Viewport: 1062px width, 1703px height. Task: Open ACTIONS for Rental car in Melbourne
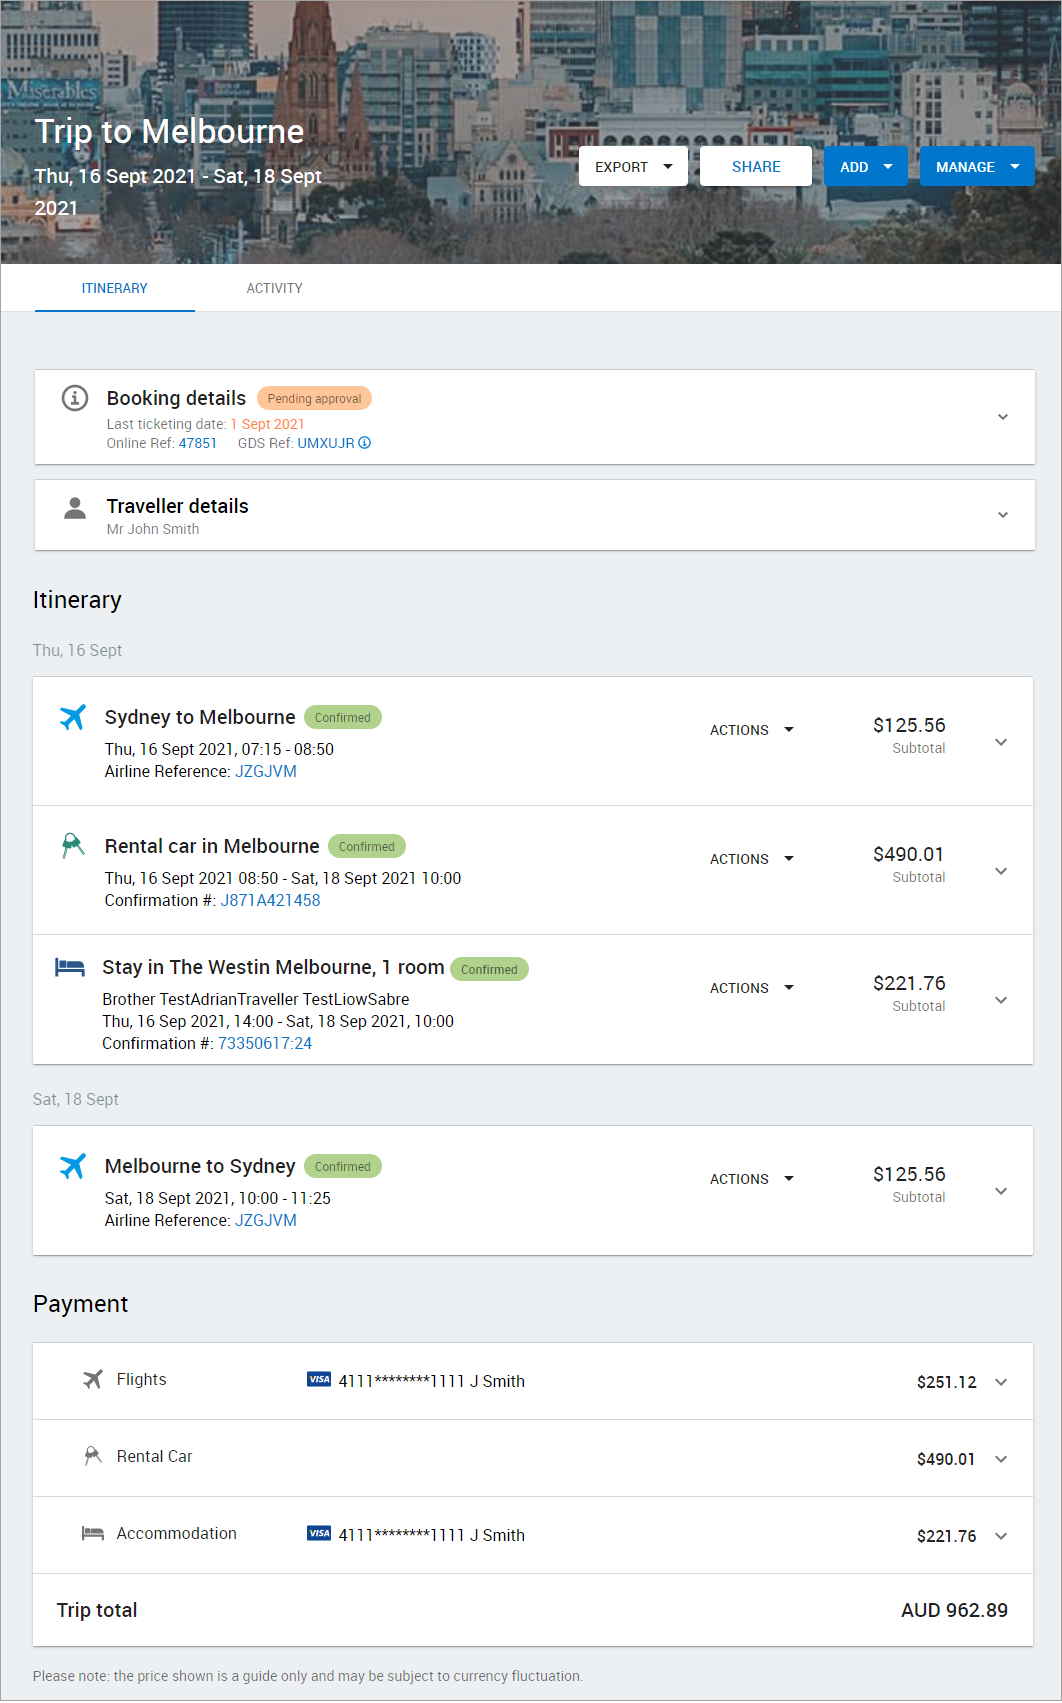[752, 859]
